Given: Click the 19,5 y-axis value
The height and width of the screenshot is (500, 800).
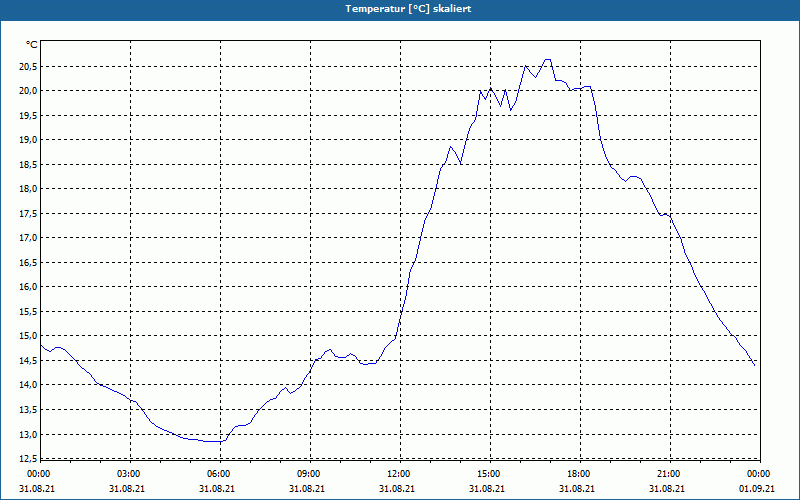Looking at the screenshot, I should tap(28, 115).
